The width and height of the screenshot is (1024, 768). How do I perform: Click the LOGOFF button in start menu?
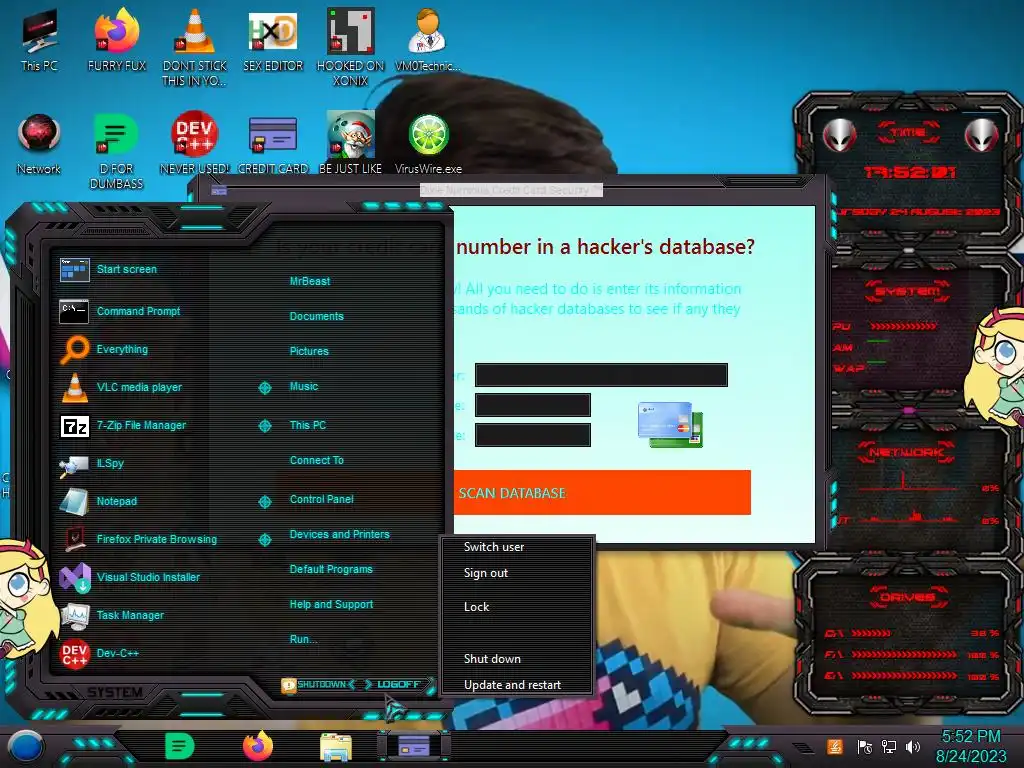point(398,684)
